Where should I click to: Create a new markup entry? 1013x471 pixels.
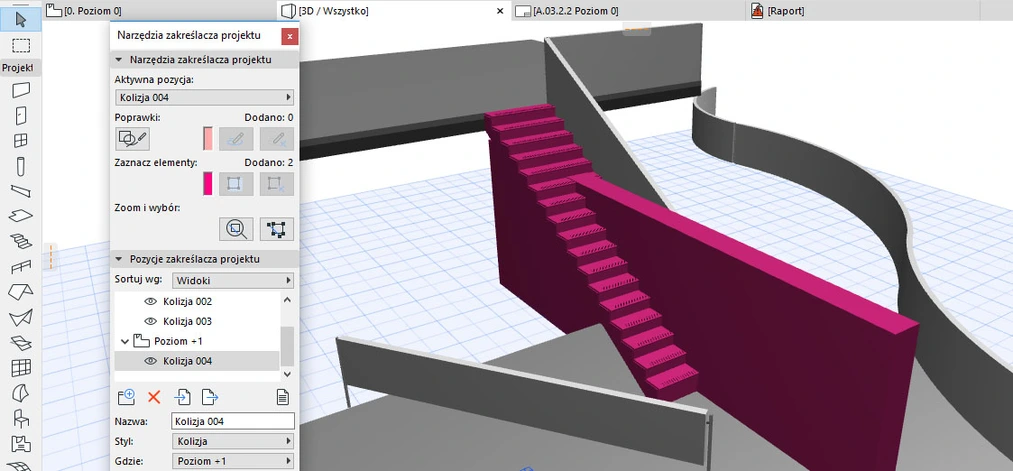126,396
